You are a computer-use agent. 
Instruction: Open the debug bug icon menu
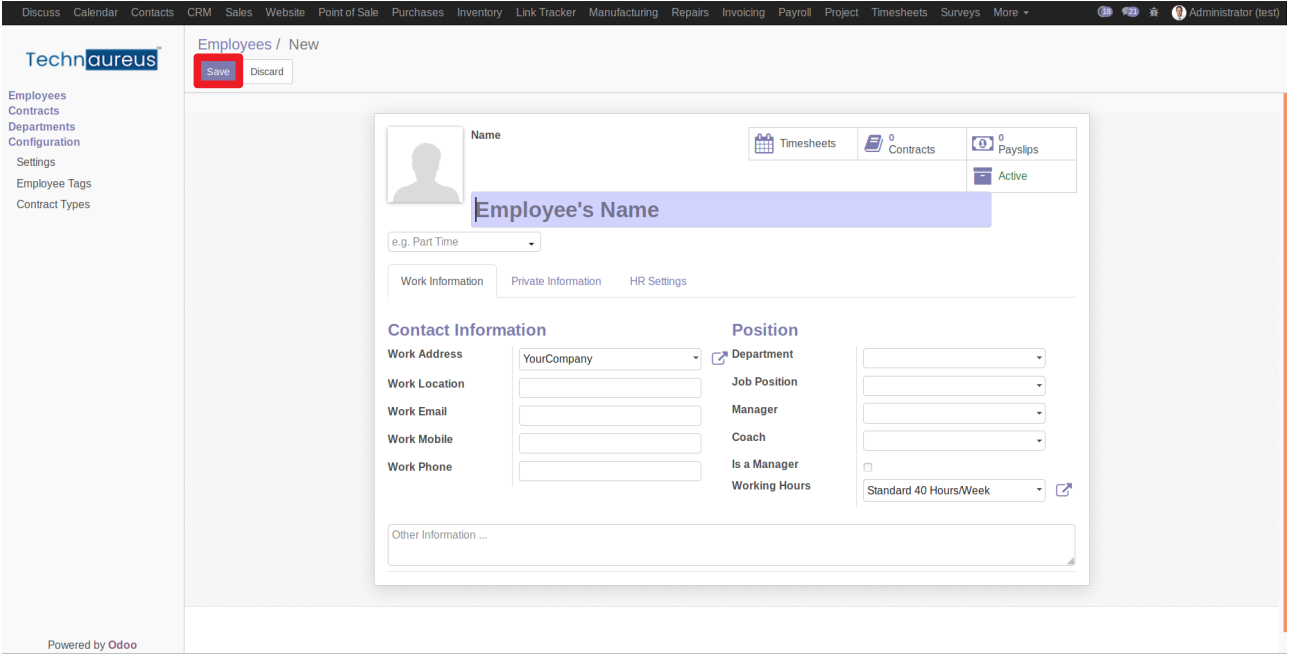[1154, 13]
